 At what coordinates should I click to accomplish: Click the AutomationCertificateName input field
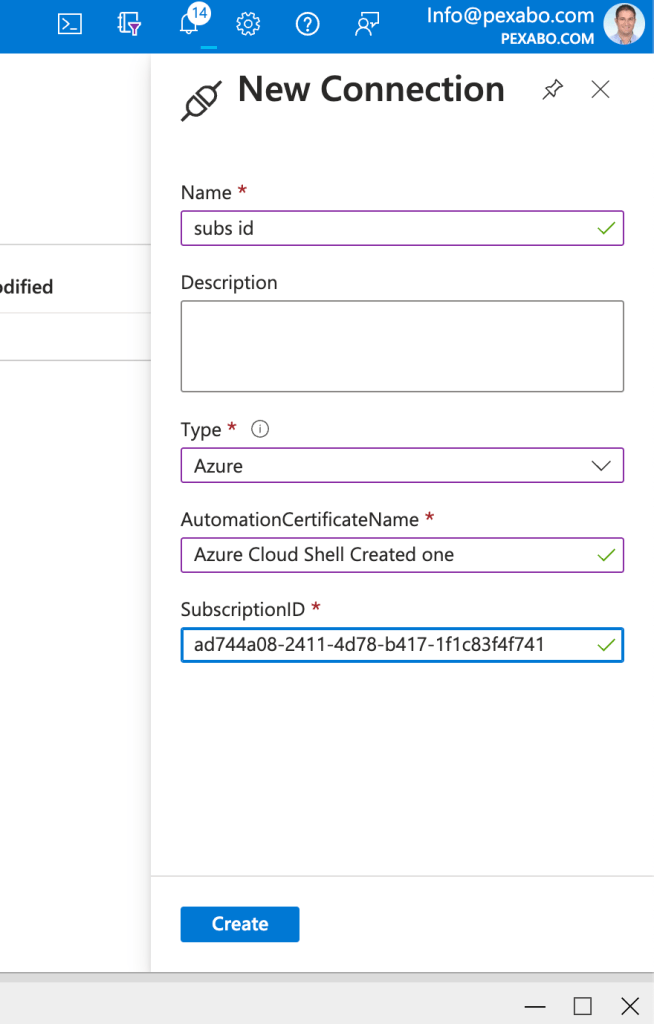pos(402,554)
